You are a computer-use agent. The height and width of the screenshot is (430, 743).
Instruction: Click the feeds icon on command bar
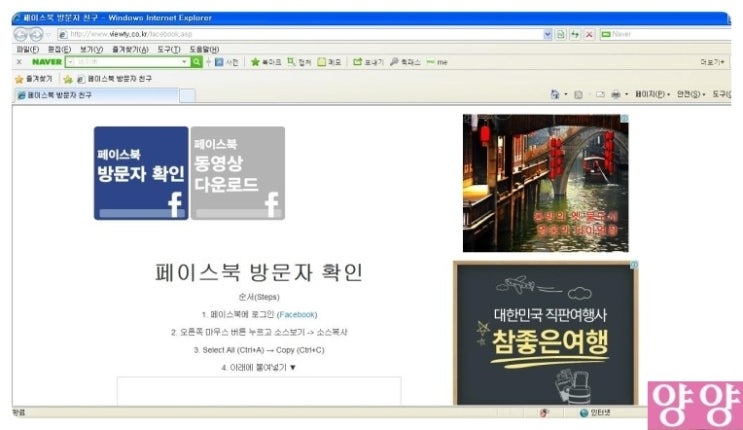[x=578, y=94]
